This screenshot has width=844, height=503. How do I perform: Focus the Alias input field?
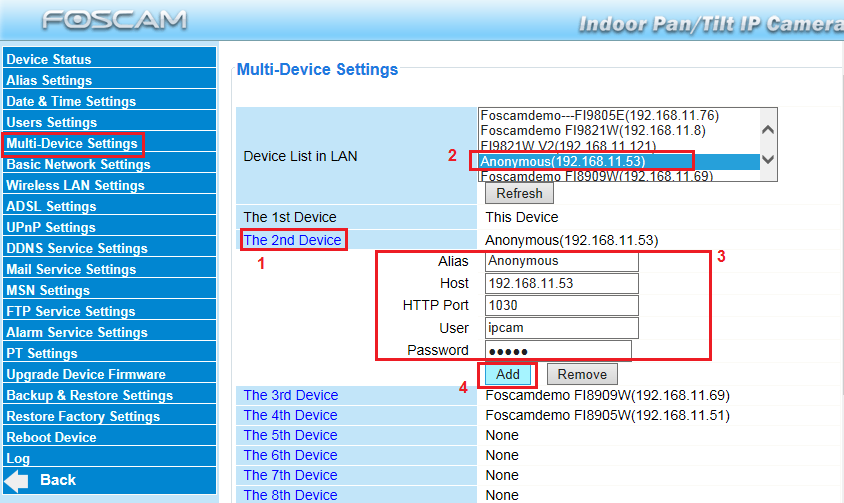tap(561, 261)
